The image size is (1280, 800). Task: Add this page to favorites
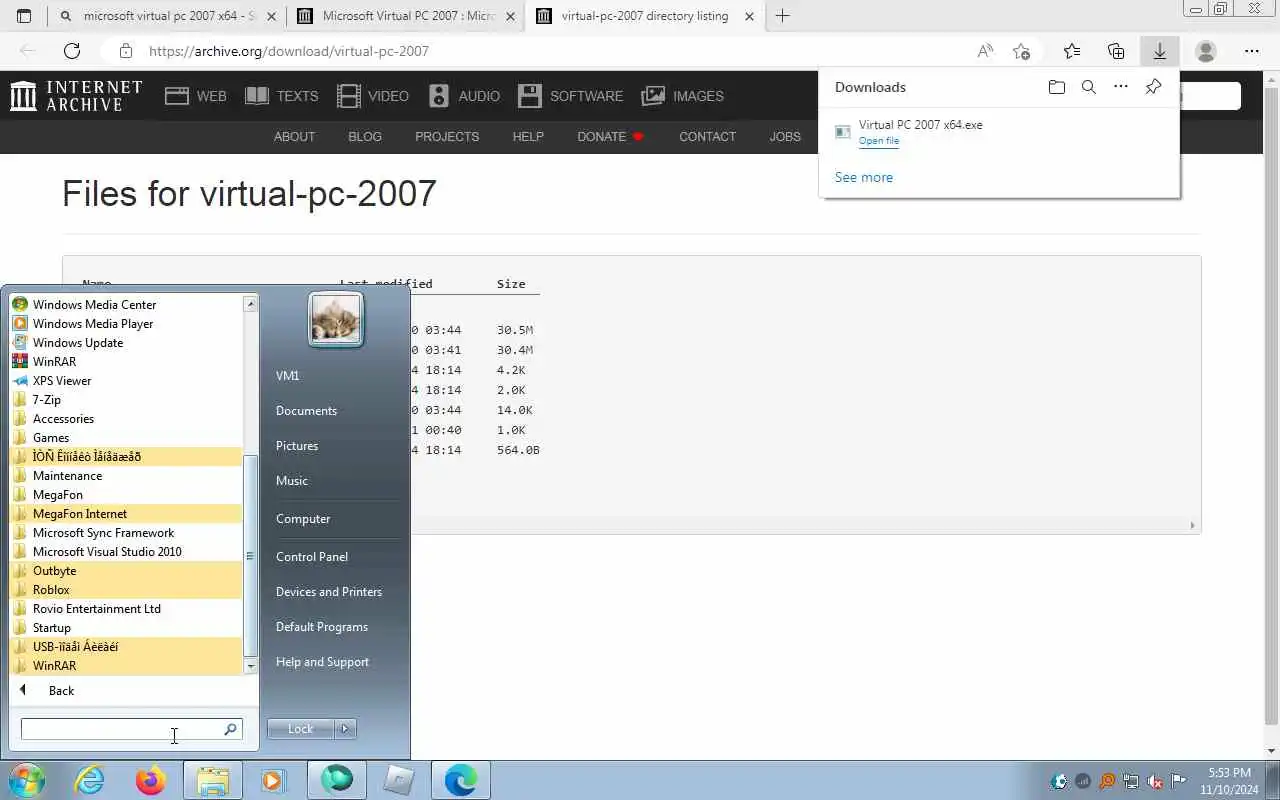(1021, 51)
